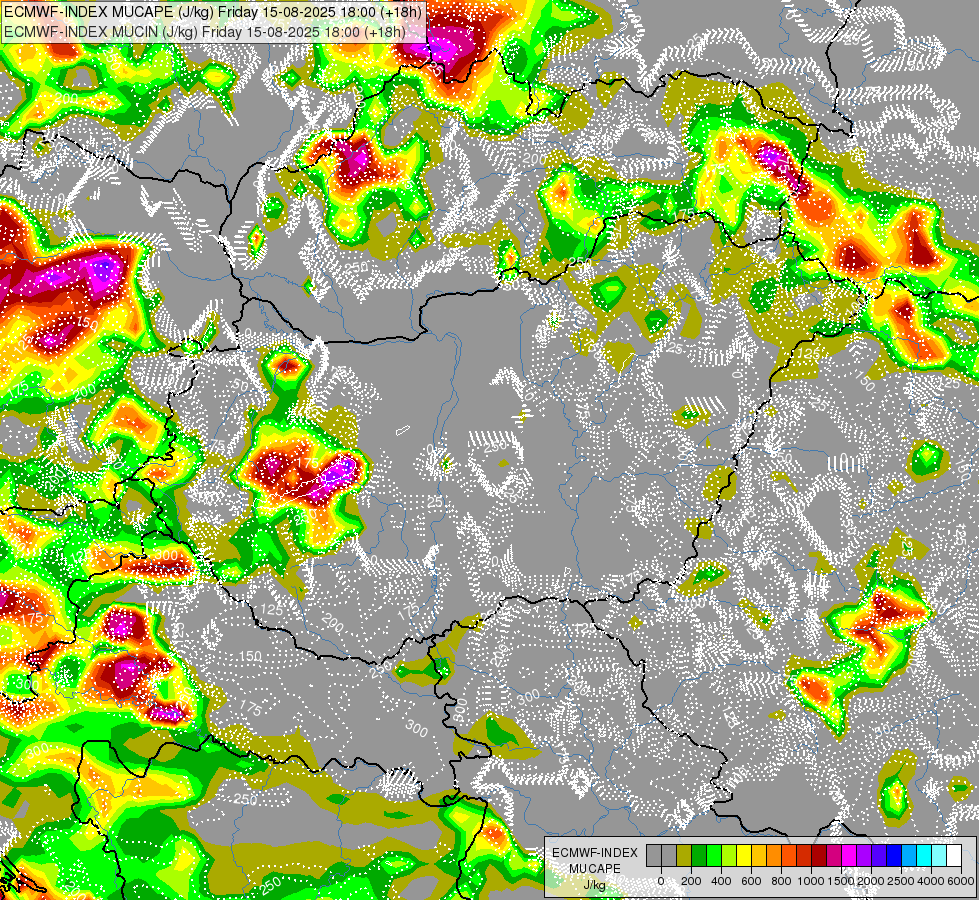Click the legend tick label 0

pyautogui.click(x=661, y=881)
